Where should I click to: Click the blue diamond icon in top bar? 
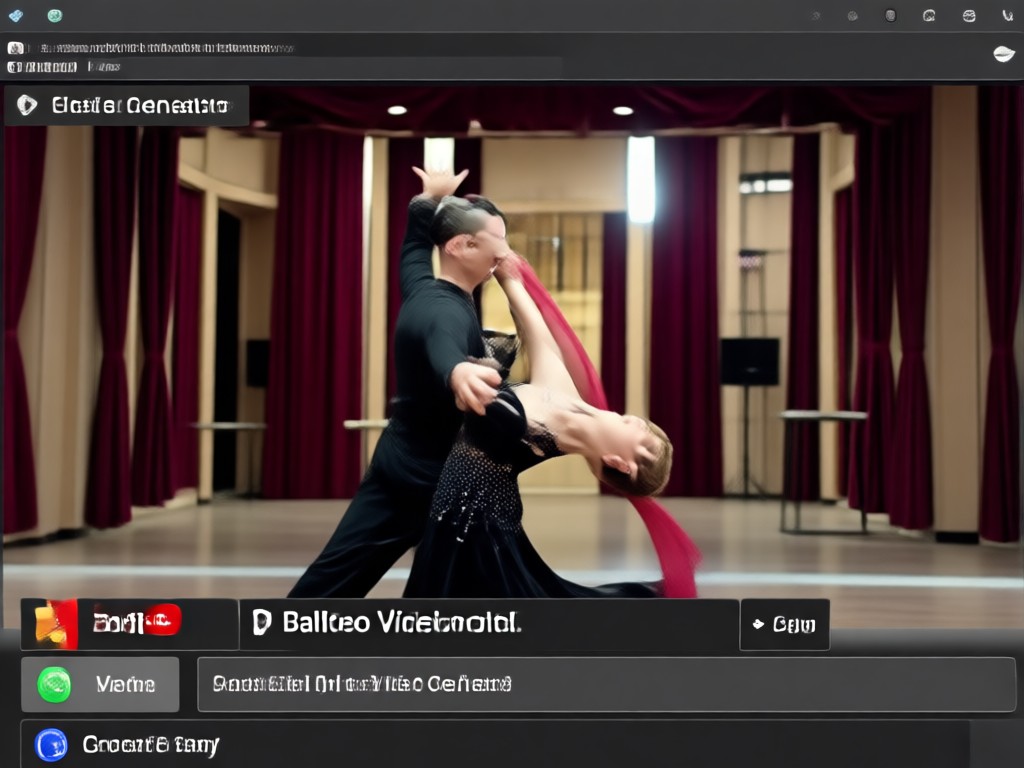pos(16,15)
